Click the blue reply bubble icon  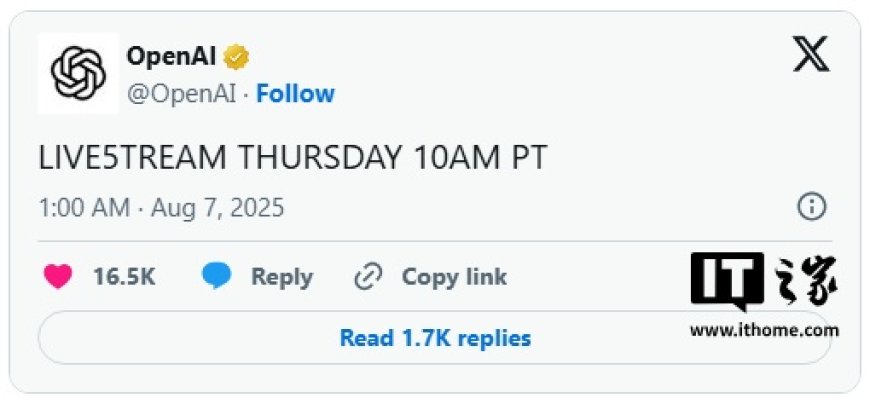pos(216,276)
